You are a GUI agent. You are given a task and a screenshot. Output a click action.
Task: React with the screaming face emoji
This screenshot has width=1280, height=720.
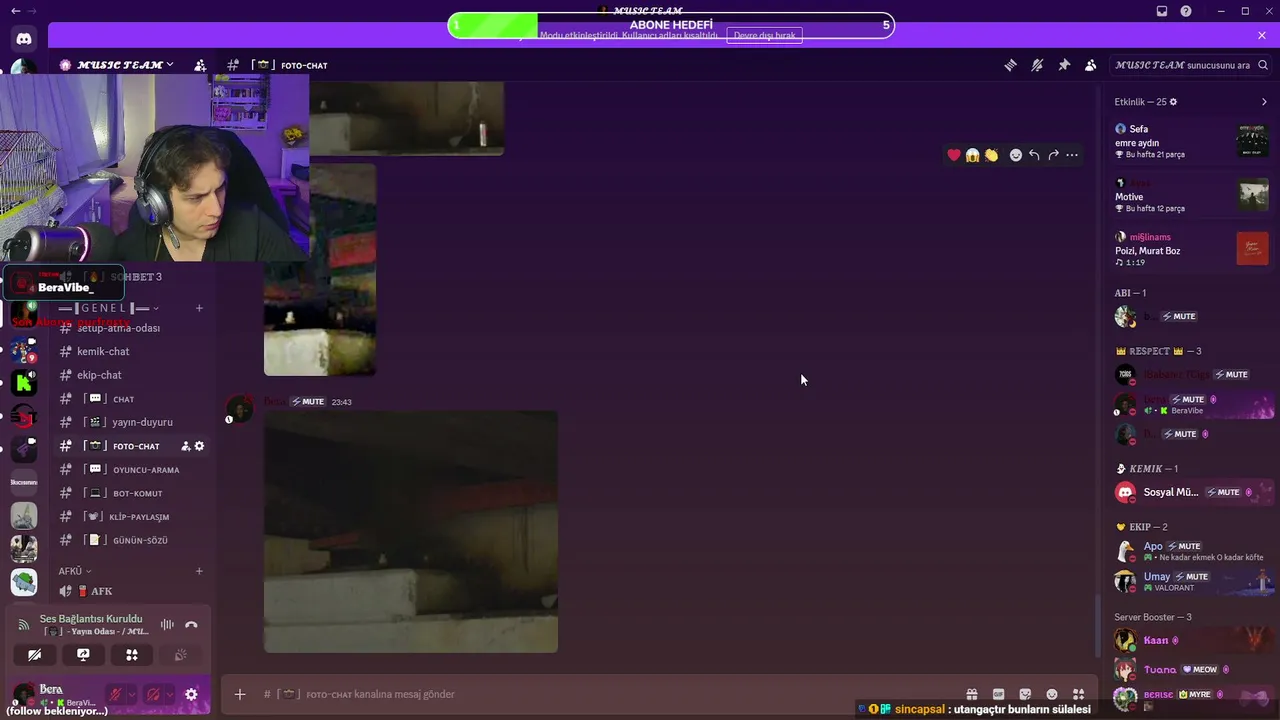tap(972, 155)
